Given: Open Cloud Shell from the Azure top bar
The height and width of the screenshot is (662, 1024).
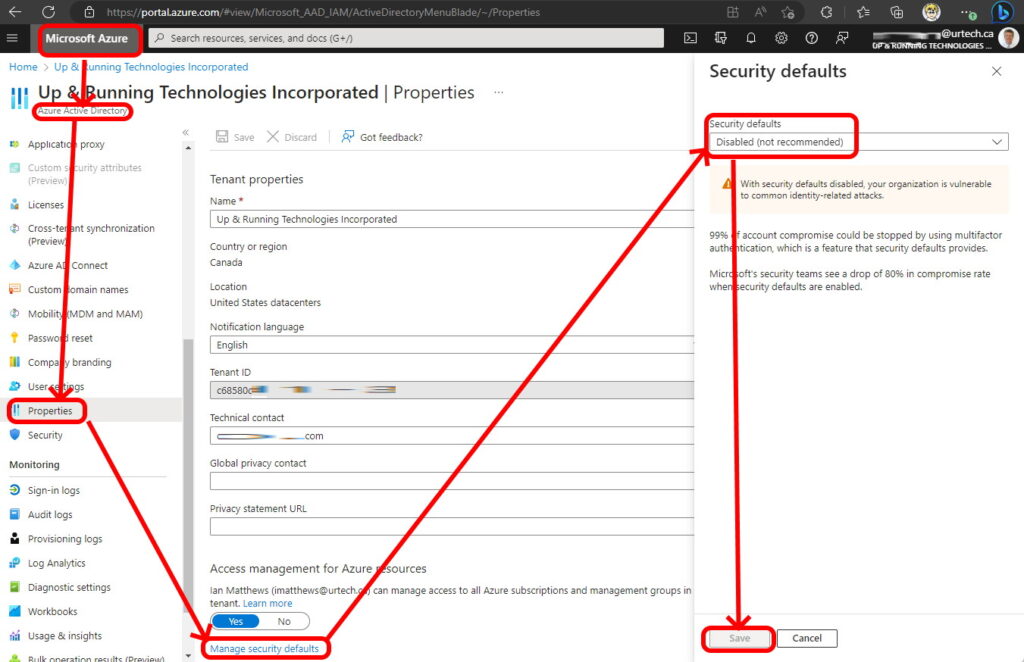Looking at the screenshot, I should tap(690, 38).
